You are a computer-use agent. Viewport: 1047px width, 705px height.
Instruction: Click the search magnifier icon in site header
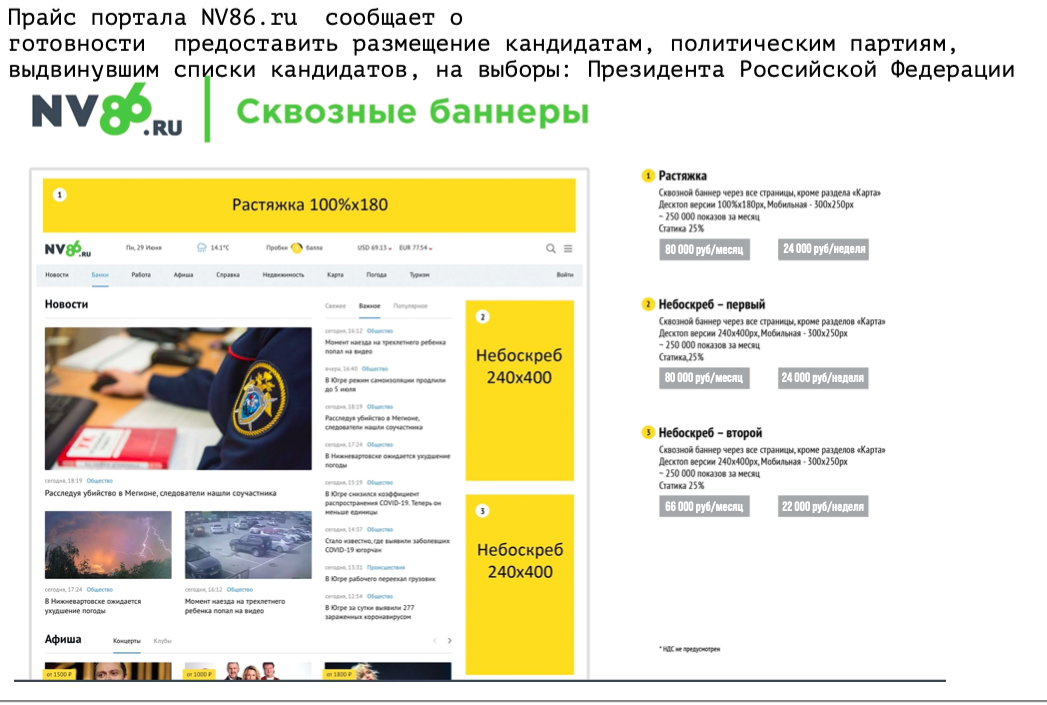pos(551,248)
